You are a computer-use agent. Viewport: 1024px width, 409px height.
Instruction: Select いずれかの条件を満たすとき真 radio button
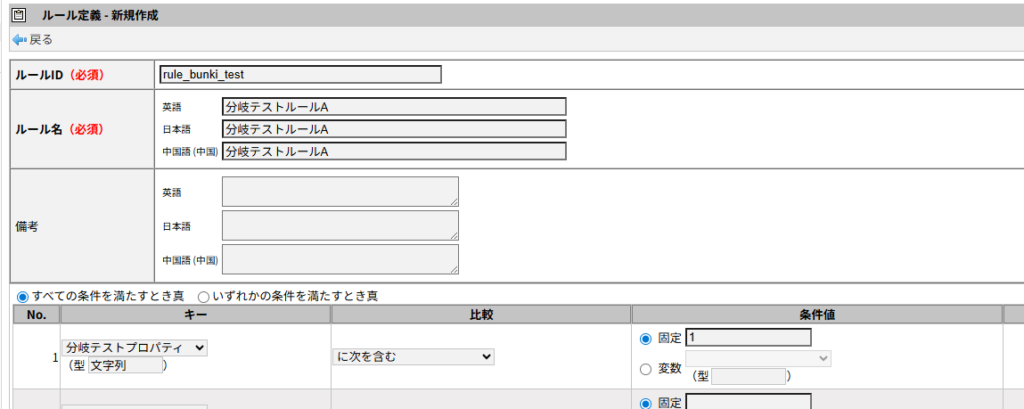click(204, 297)
